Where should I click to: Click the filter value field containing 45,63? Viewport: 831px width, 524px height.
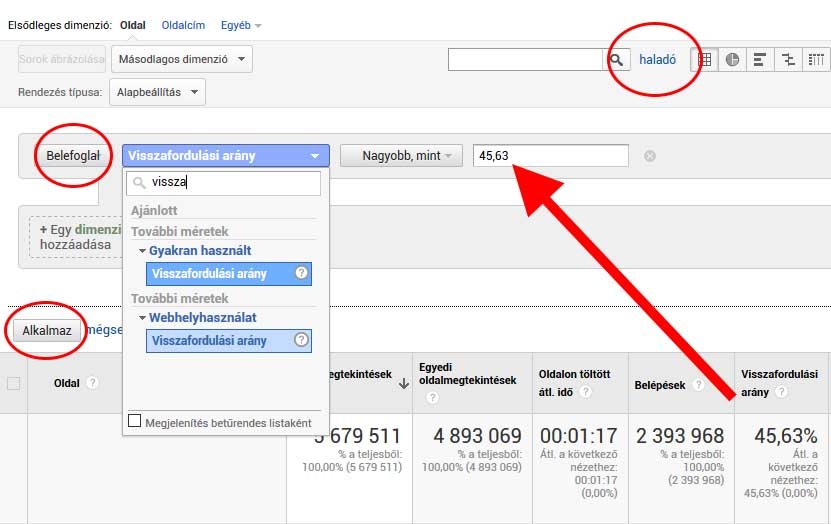click(x=551, y=156)
